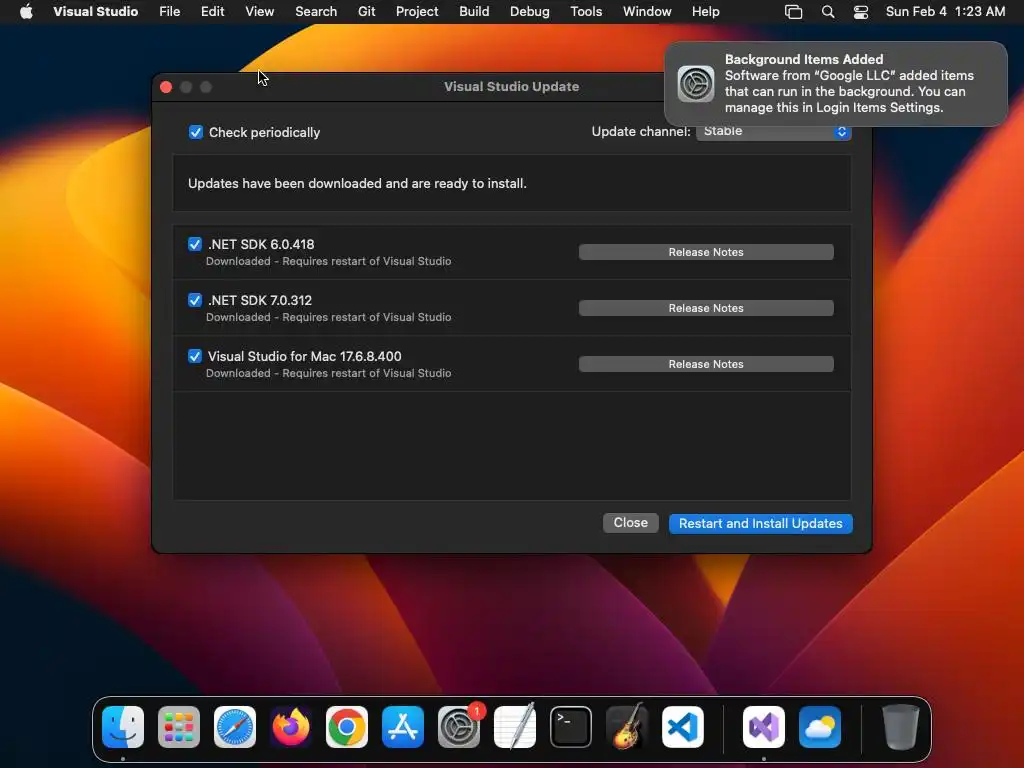Open the Project menu

[x=417, y=12]
